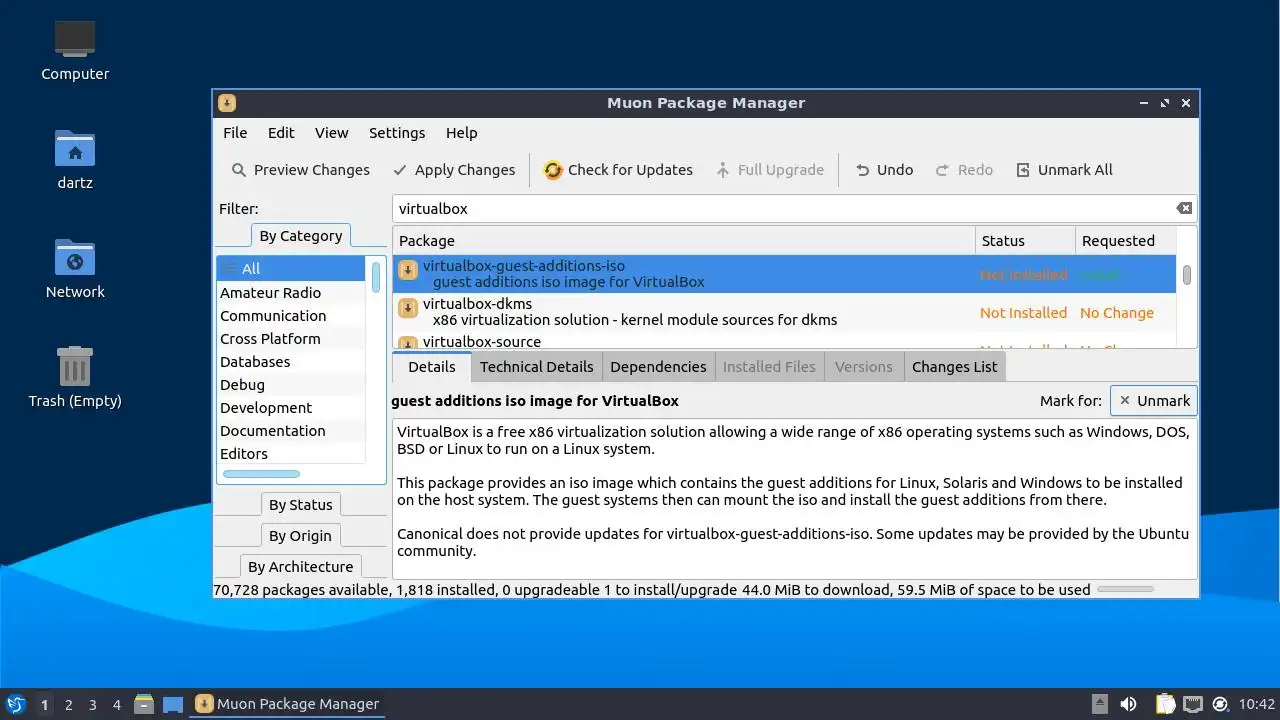Click Apply Changes toolbar button

[454, 170]
